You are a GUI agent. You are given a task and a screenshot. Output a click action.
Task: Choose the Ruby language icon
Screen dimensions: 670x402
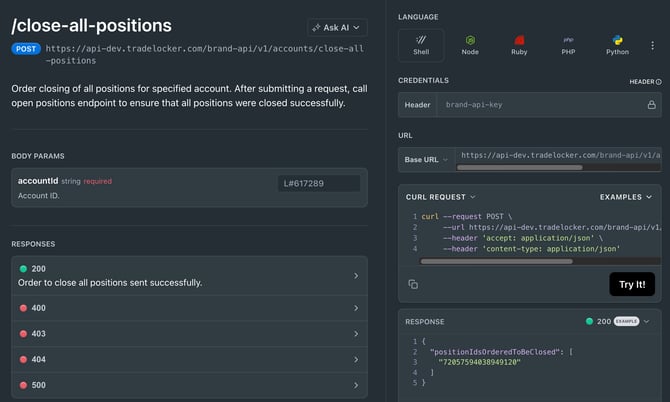519,45
